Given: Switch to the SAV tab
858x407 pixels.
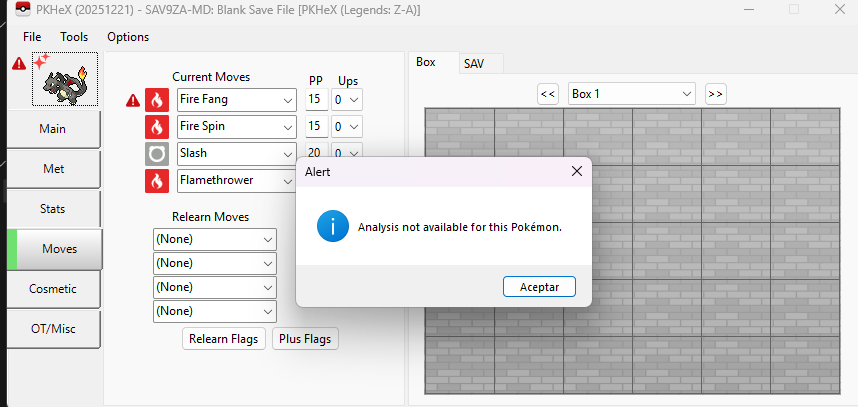Looking at the screenshot, I should [473, 63].
